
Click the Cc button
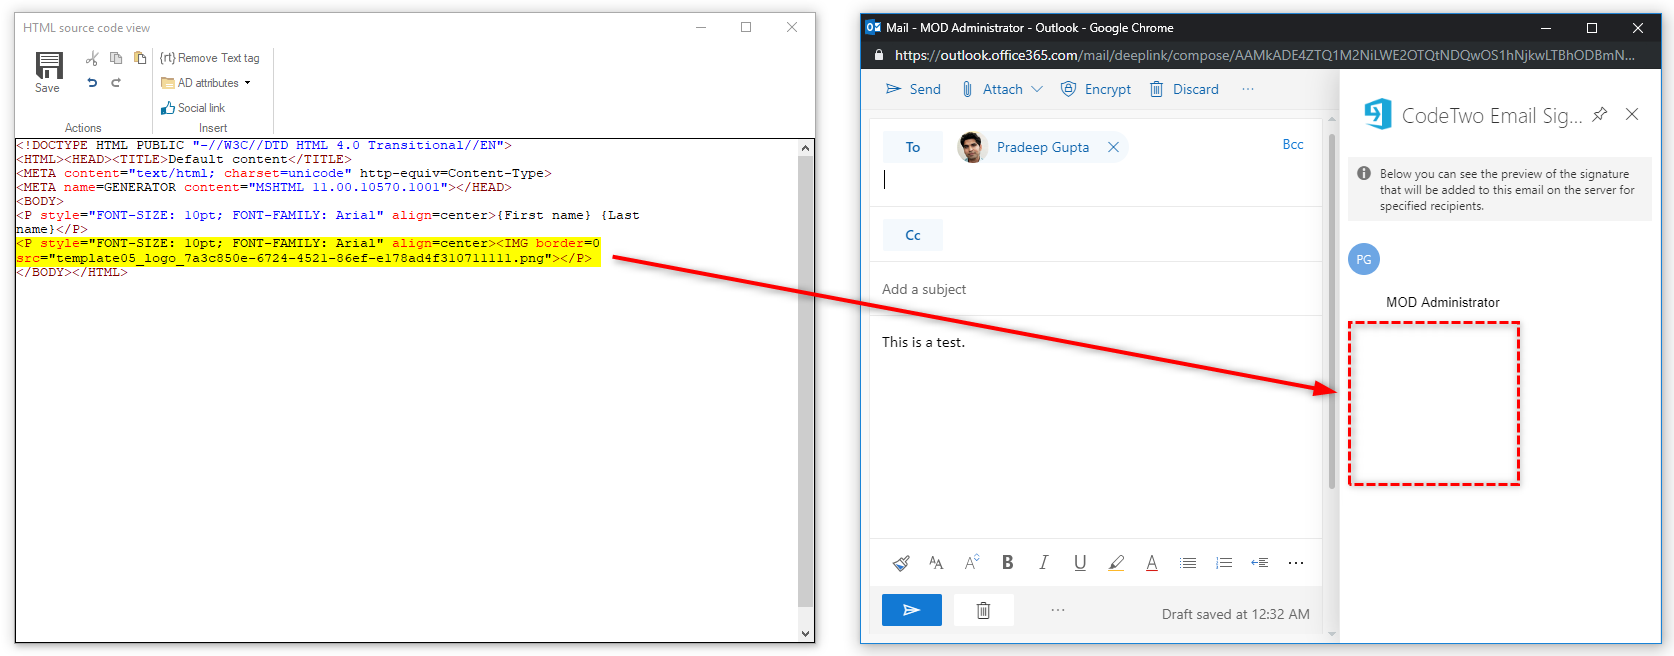click(913, 235)
